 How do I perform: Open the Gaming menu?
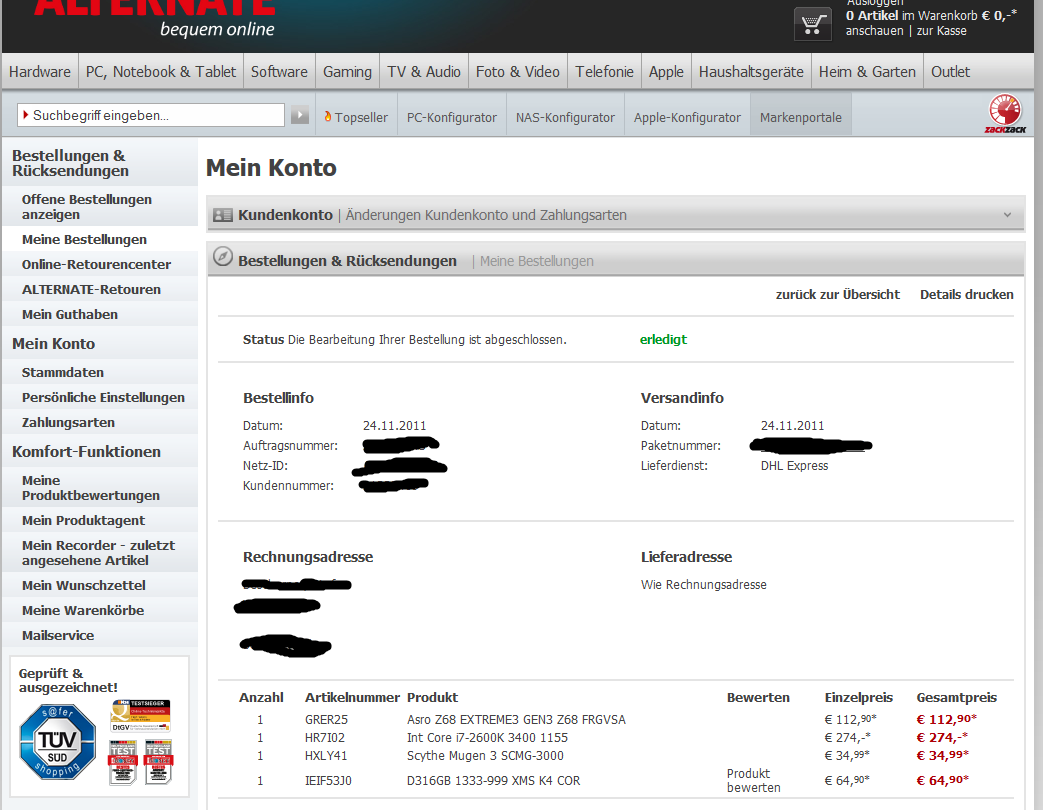[x=347, y=72]
